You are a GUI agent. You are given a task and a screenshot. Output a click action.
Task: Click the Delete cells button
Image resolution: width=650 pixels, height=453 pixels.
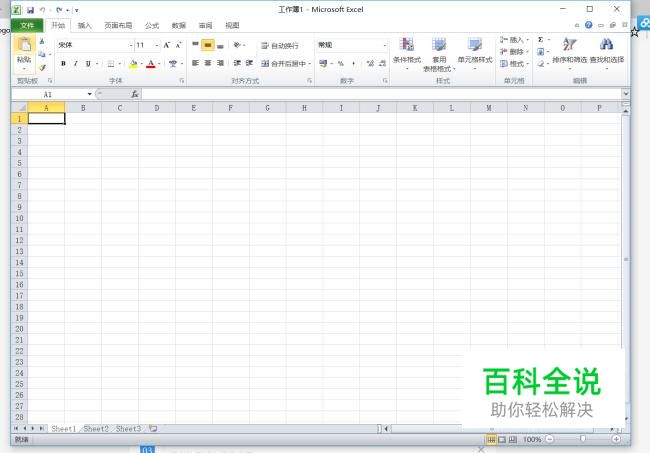[x=514, y=52]
